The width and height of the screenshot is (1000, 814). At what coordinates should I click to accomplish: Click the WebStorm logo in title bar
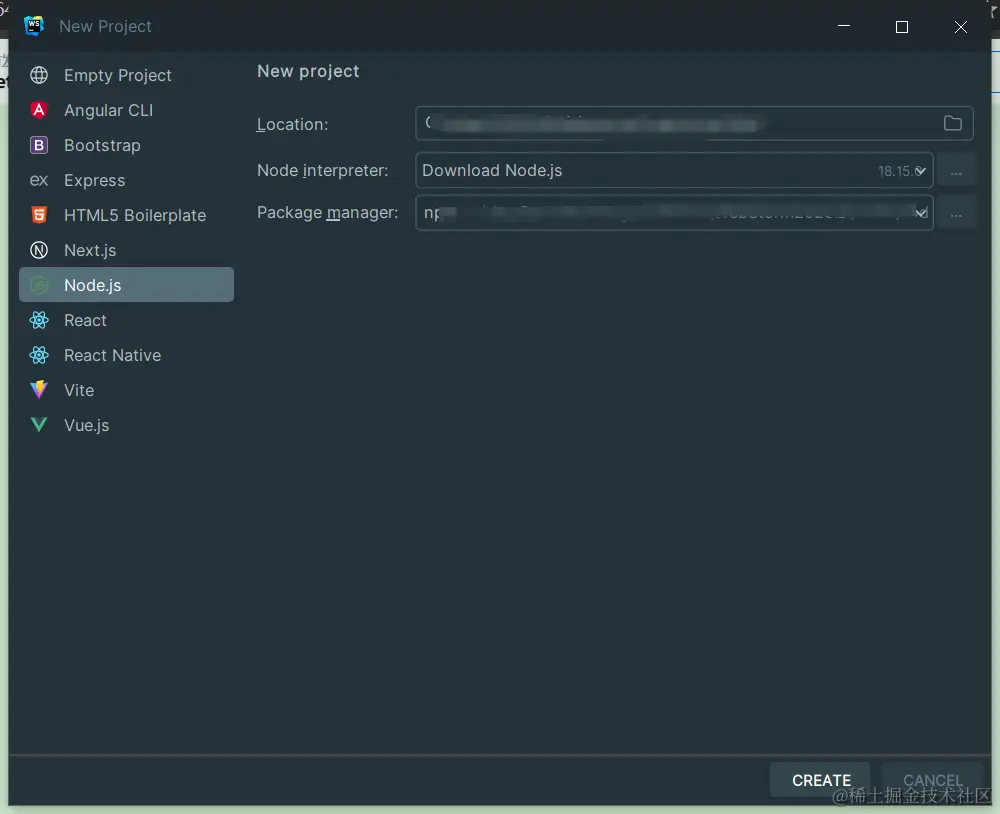[34, 26]
